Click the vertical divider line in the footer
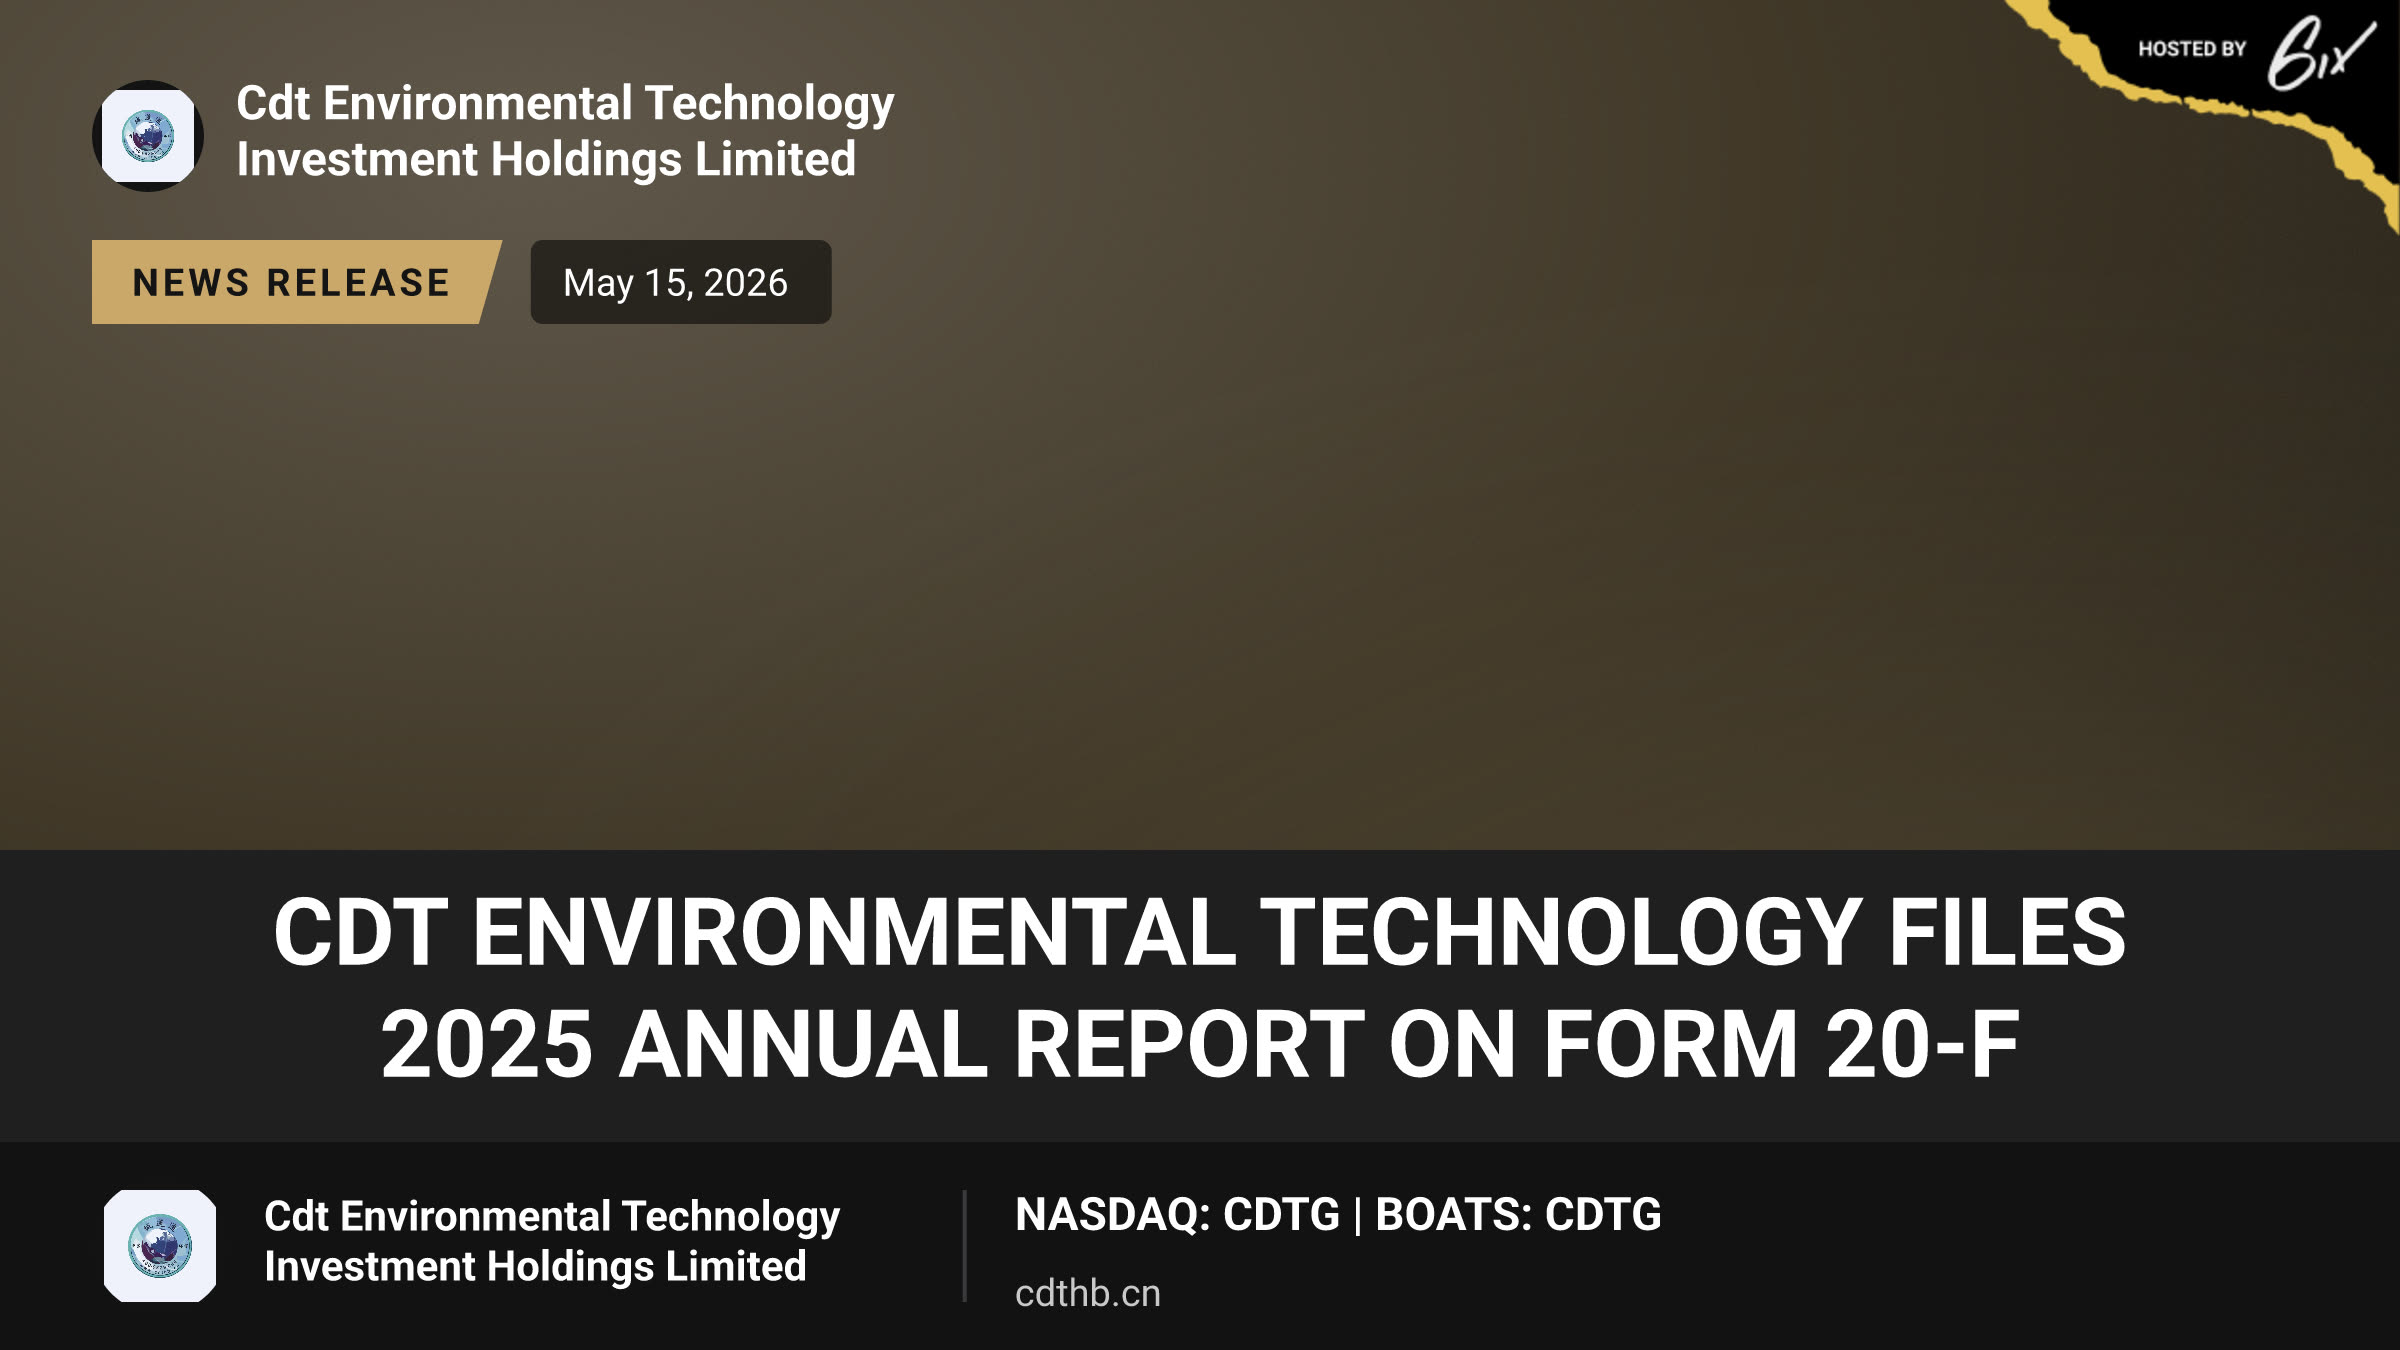 coord(964,1246)
